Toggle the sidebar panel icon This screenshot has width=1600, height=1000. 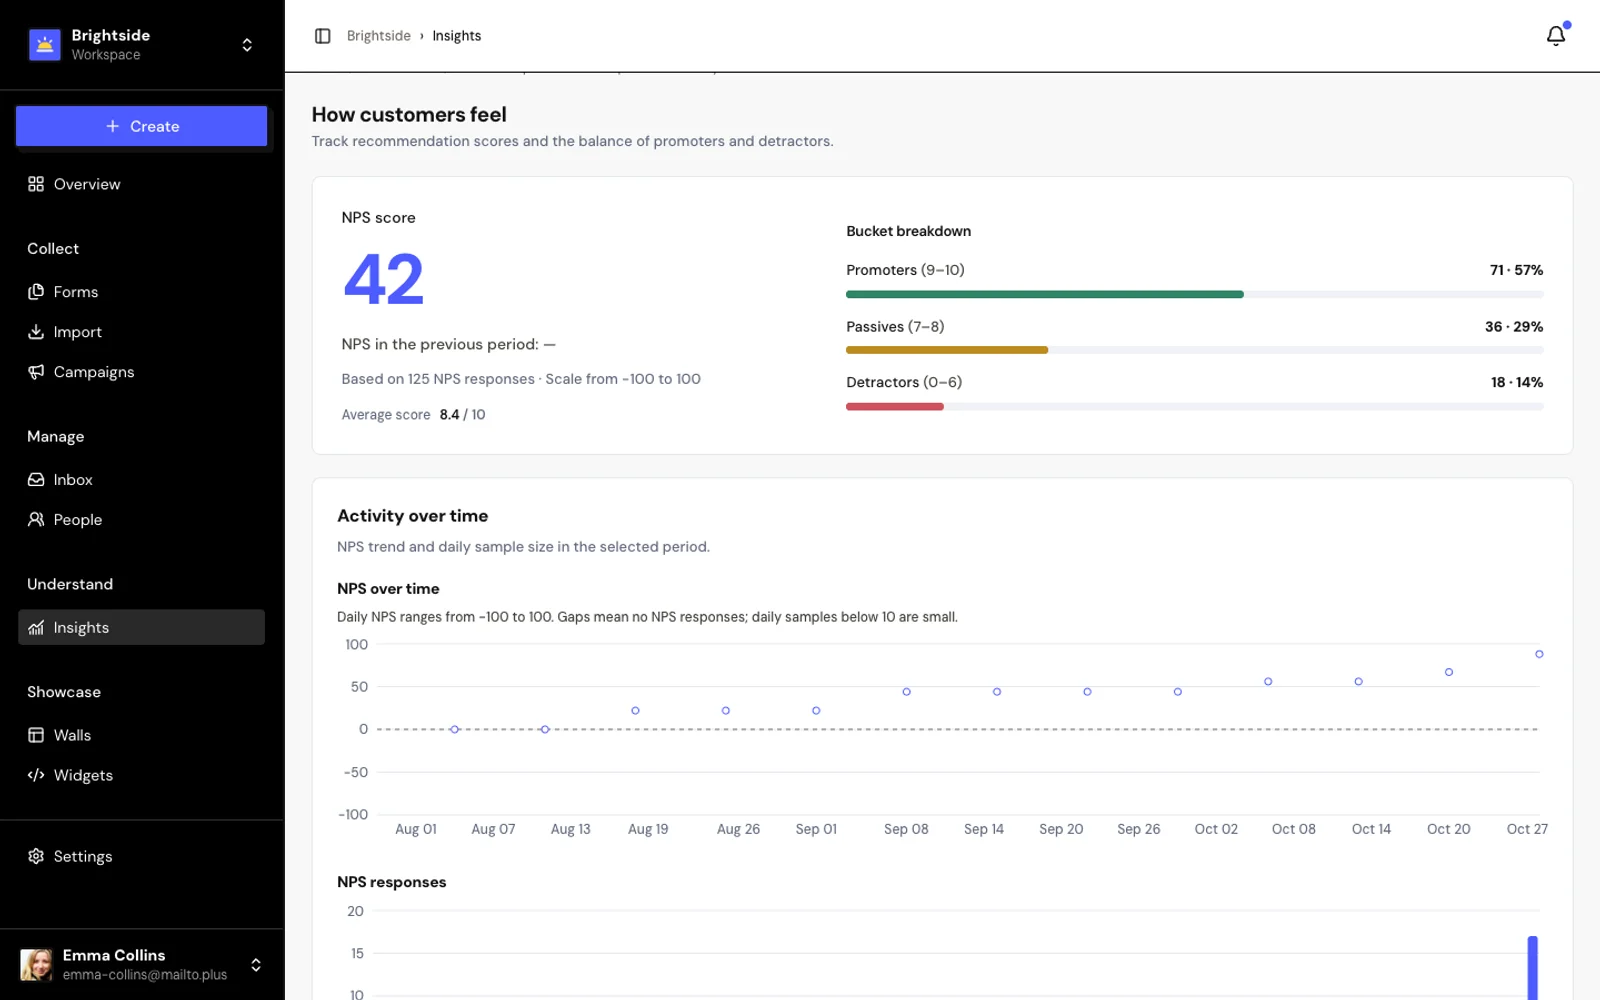click(322, 36)
